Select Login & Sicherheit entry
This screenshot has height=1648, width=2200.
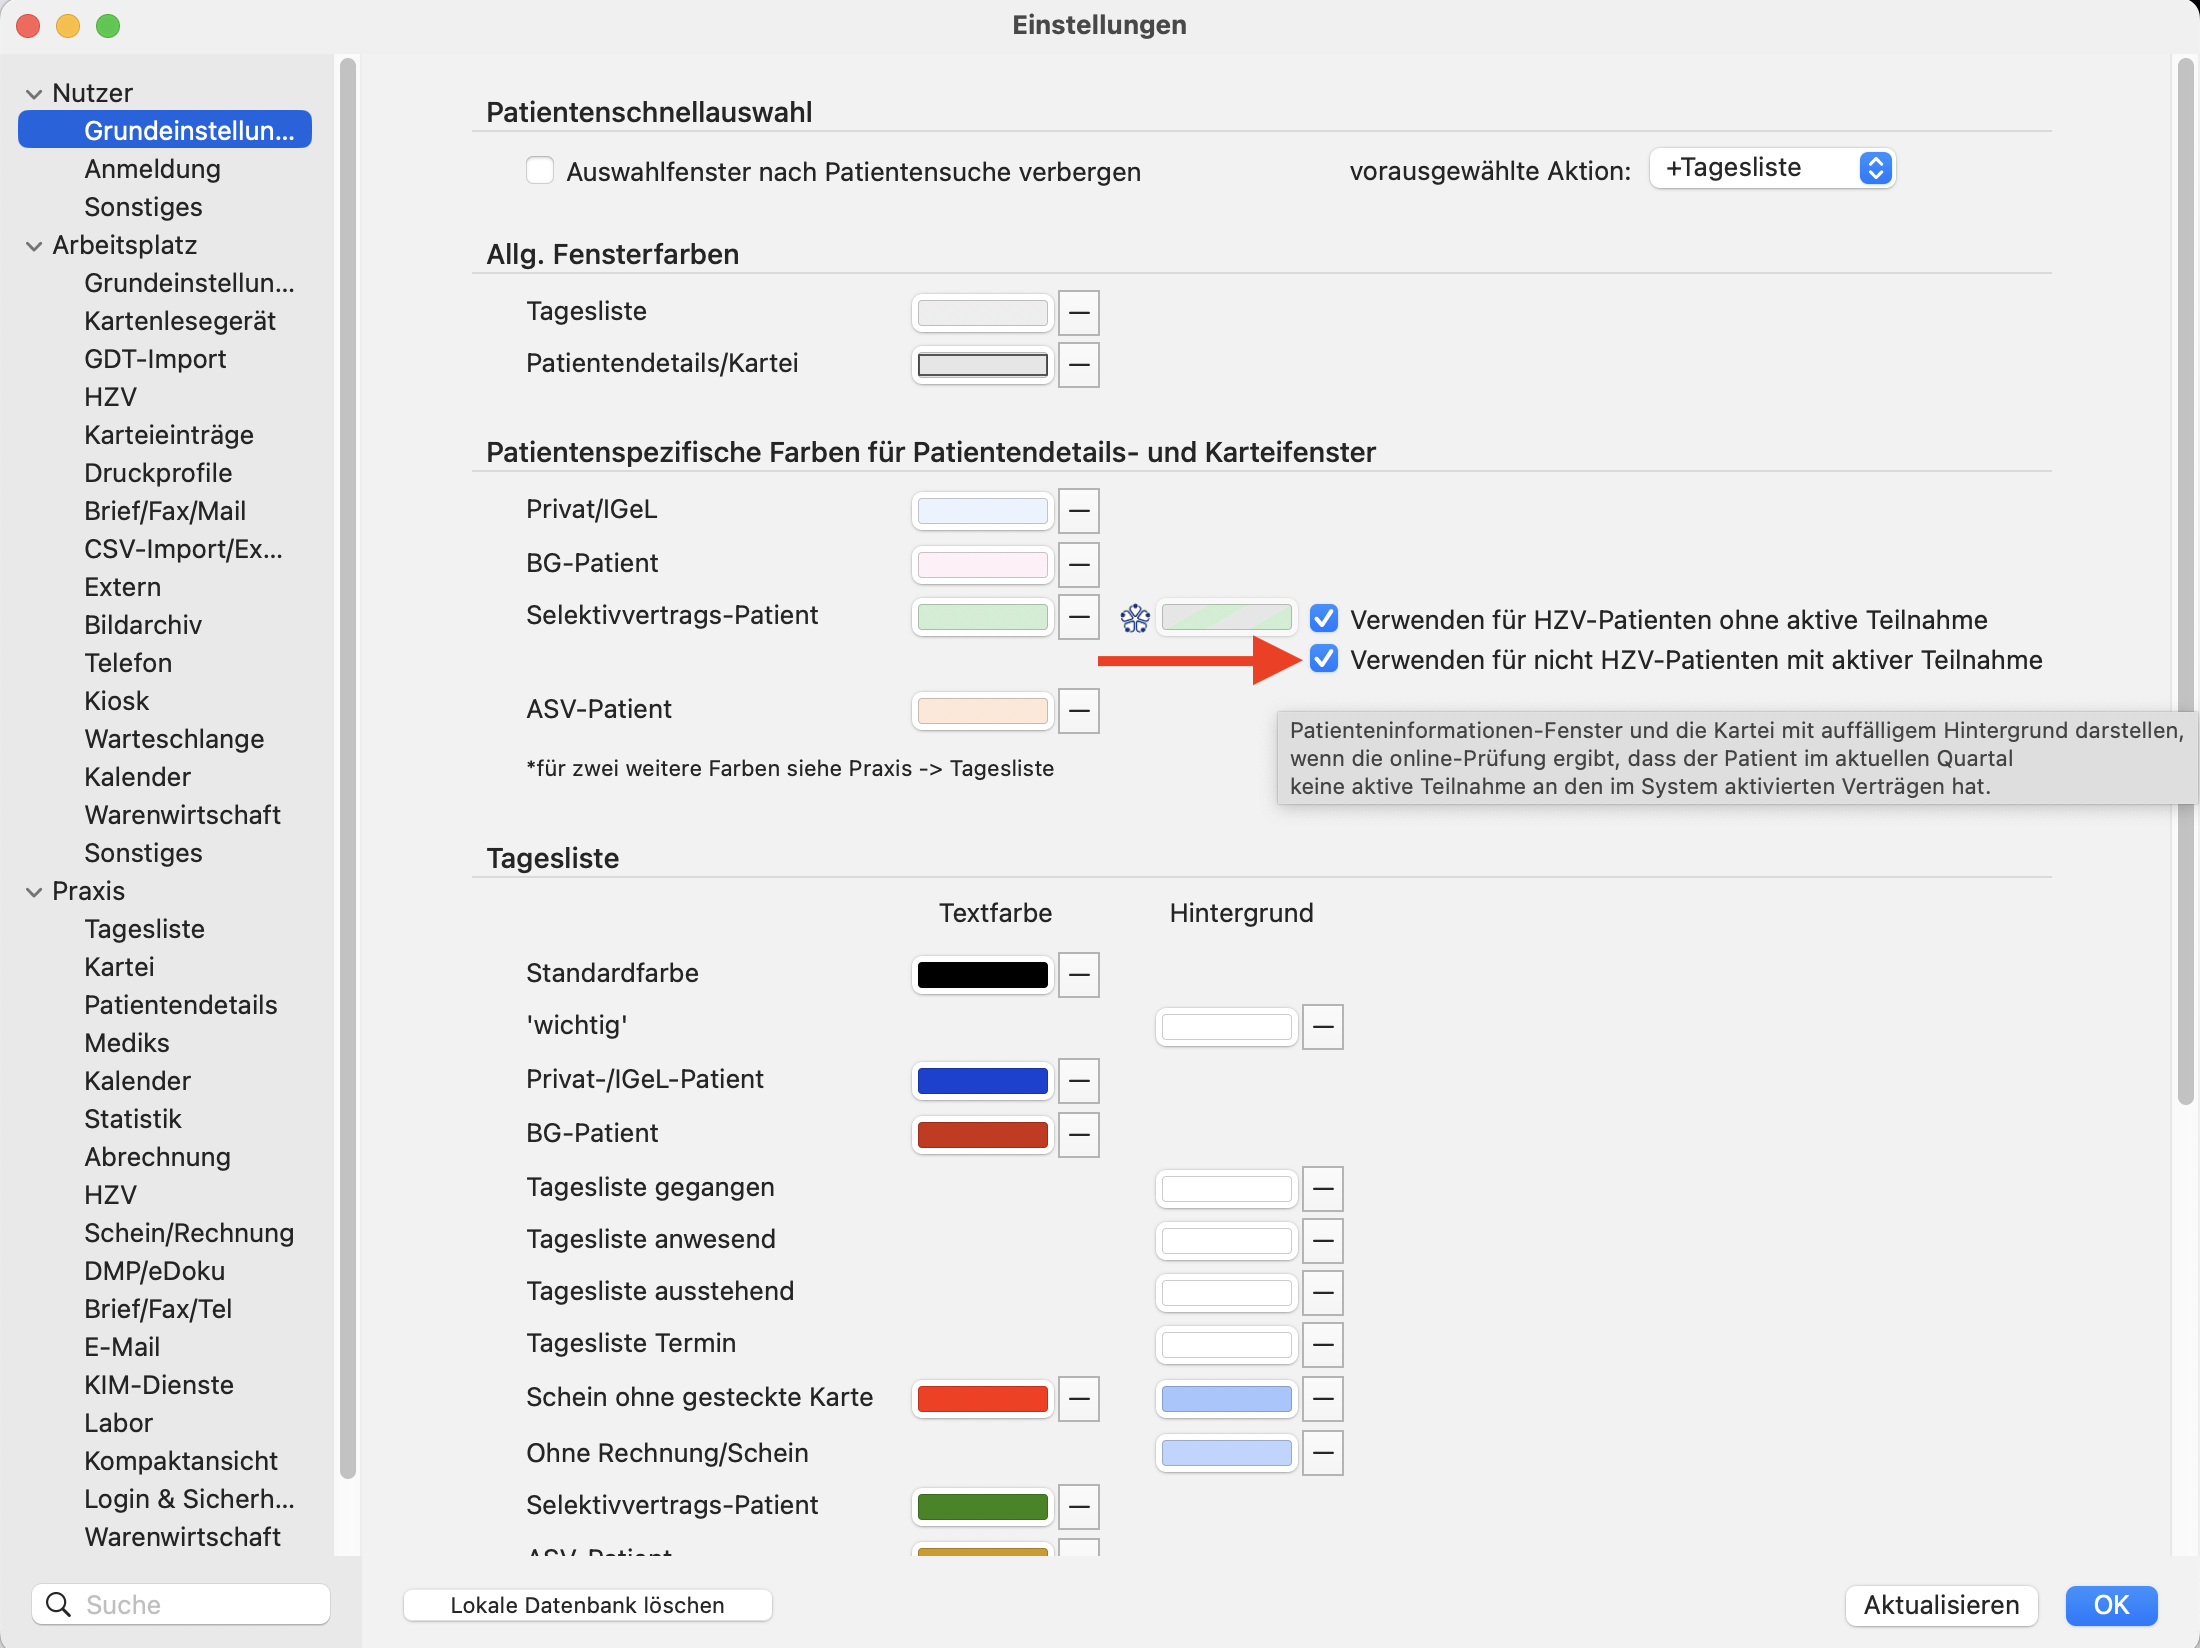pyautogui.click(x=189, y=1499)
